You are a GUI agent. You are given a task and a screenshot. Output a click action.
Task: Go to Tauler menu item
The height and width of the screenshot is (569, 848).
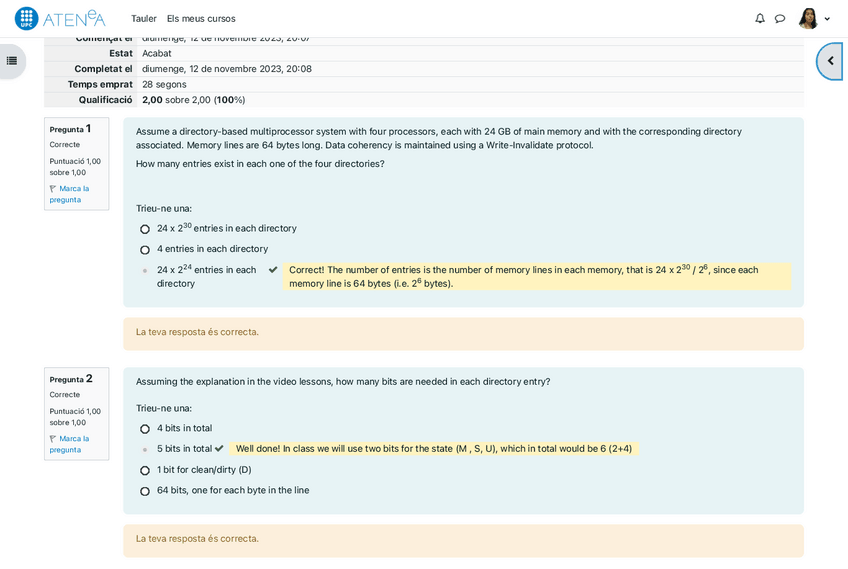coord(144,19)
